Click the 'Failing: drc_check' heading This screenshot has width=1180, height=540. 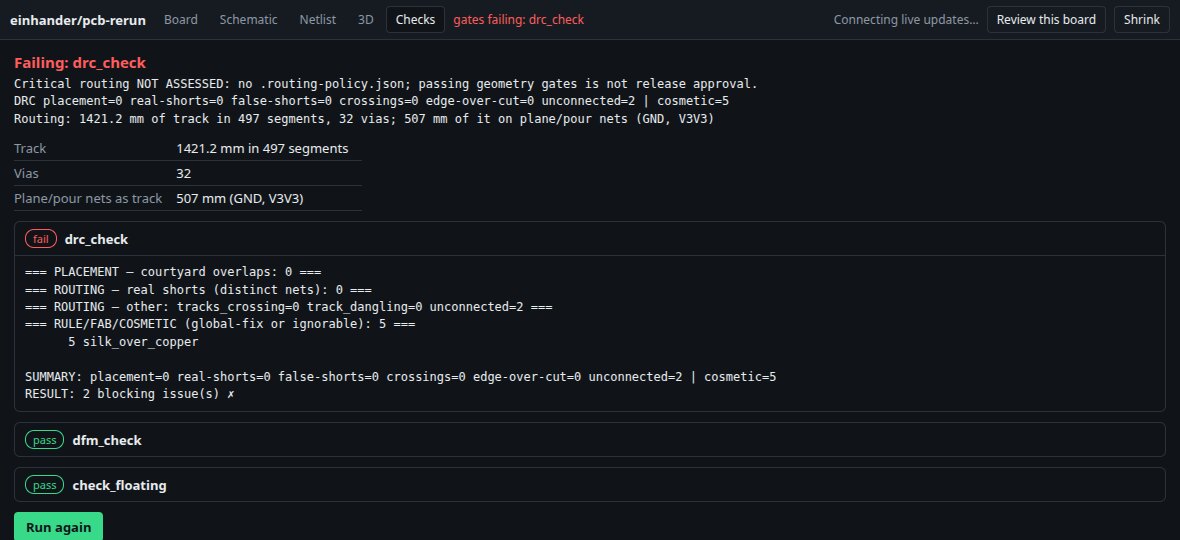pyautogui.click(x=80, y=63)
